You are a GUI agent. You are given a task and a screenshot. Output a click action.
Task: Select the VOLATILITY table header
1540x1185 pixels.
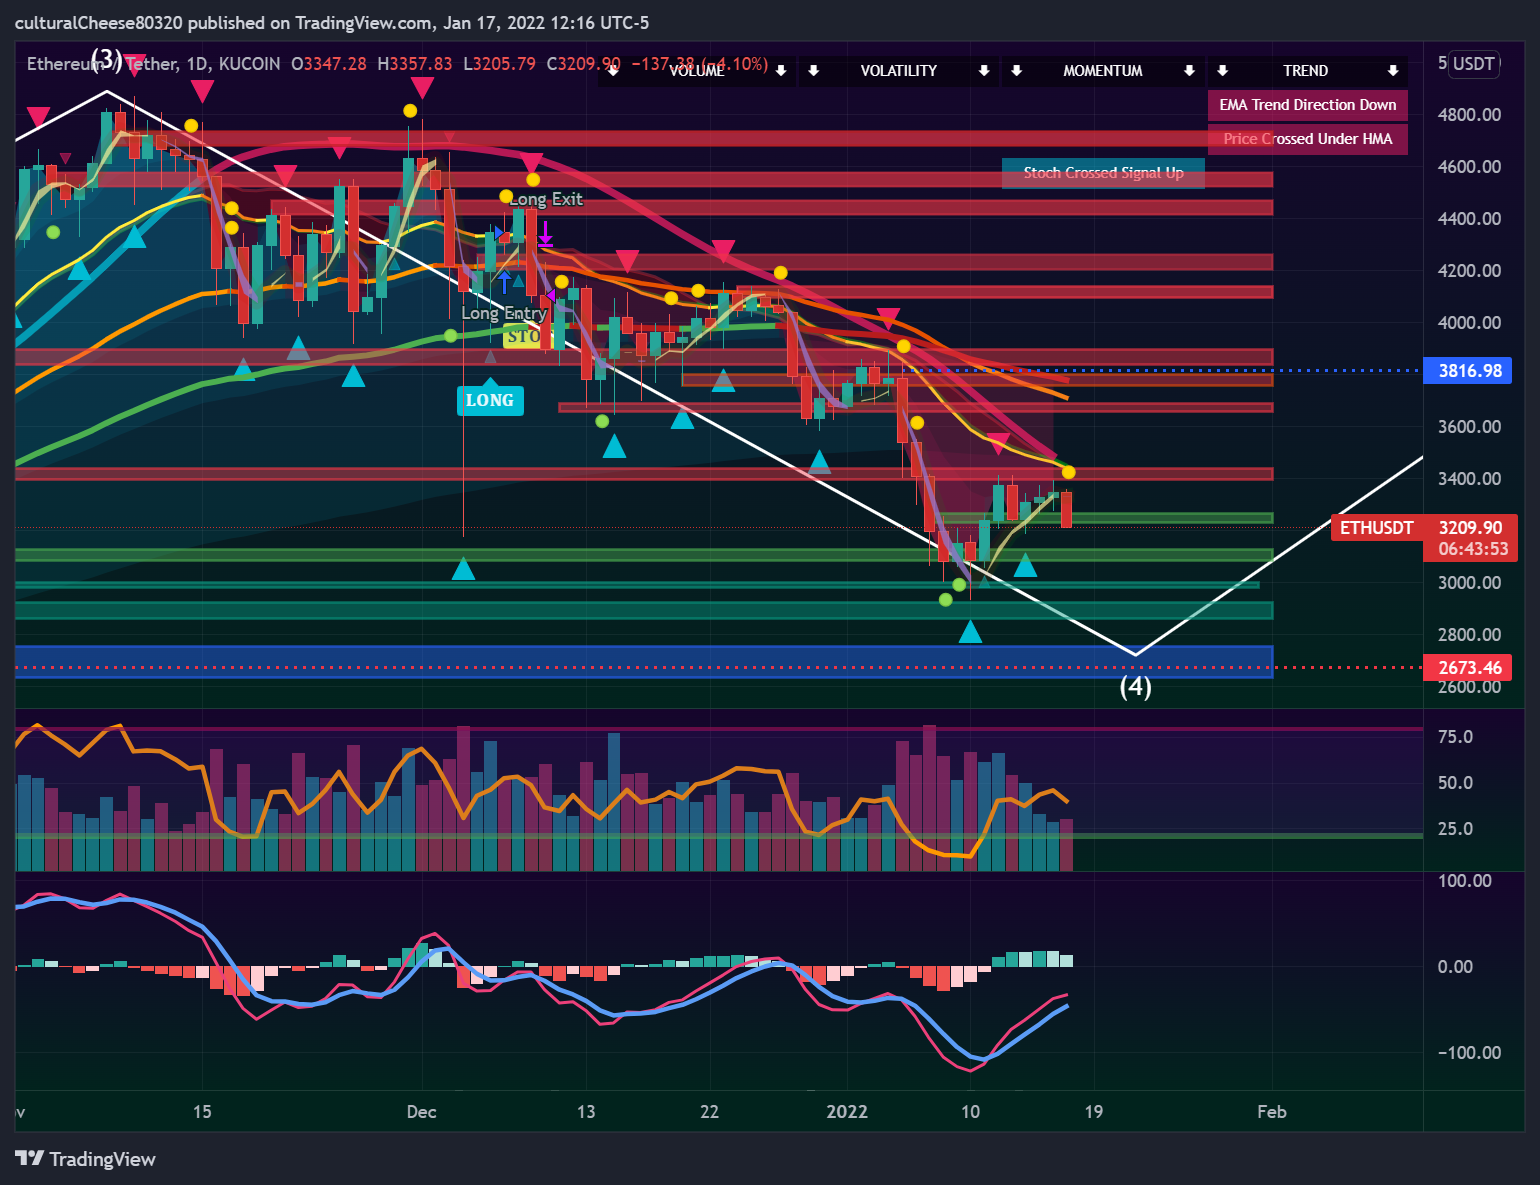[x=899, y=71]
